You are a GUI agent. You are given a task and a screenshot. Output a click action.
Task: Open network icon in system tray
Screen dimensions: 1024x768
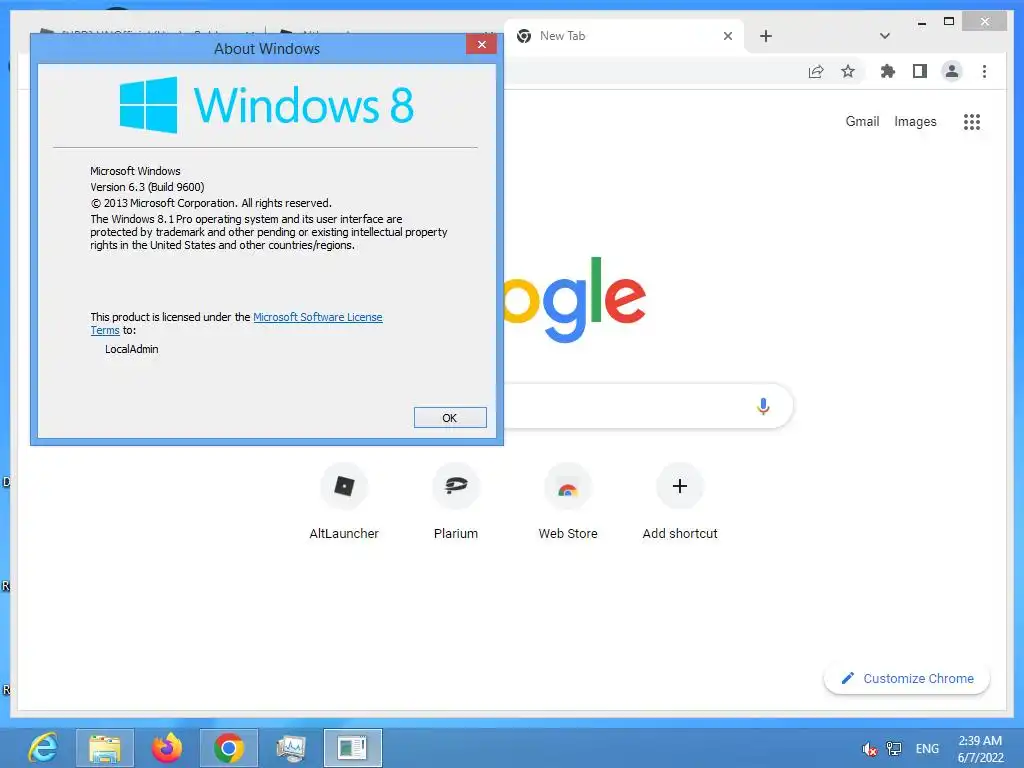(x=893, y=749)
